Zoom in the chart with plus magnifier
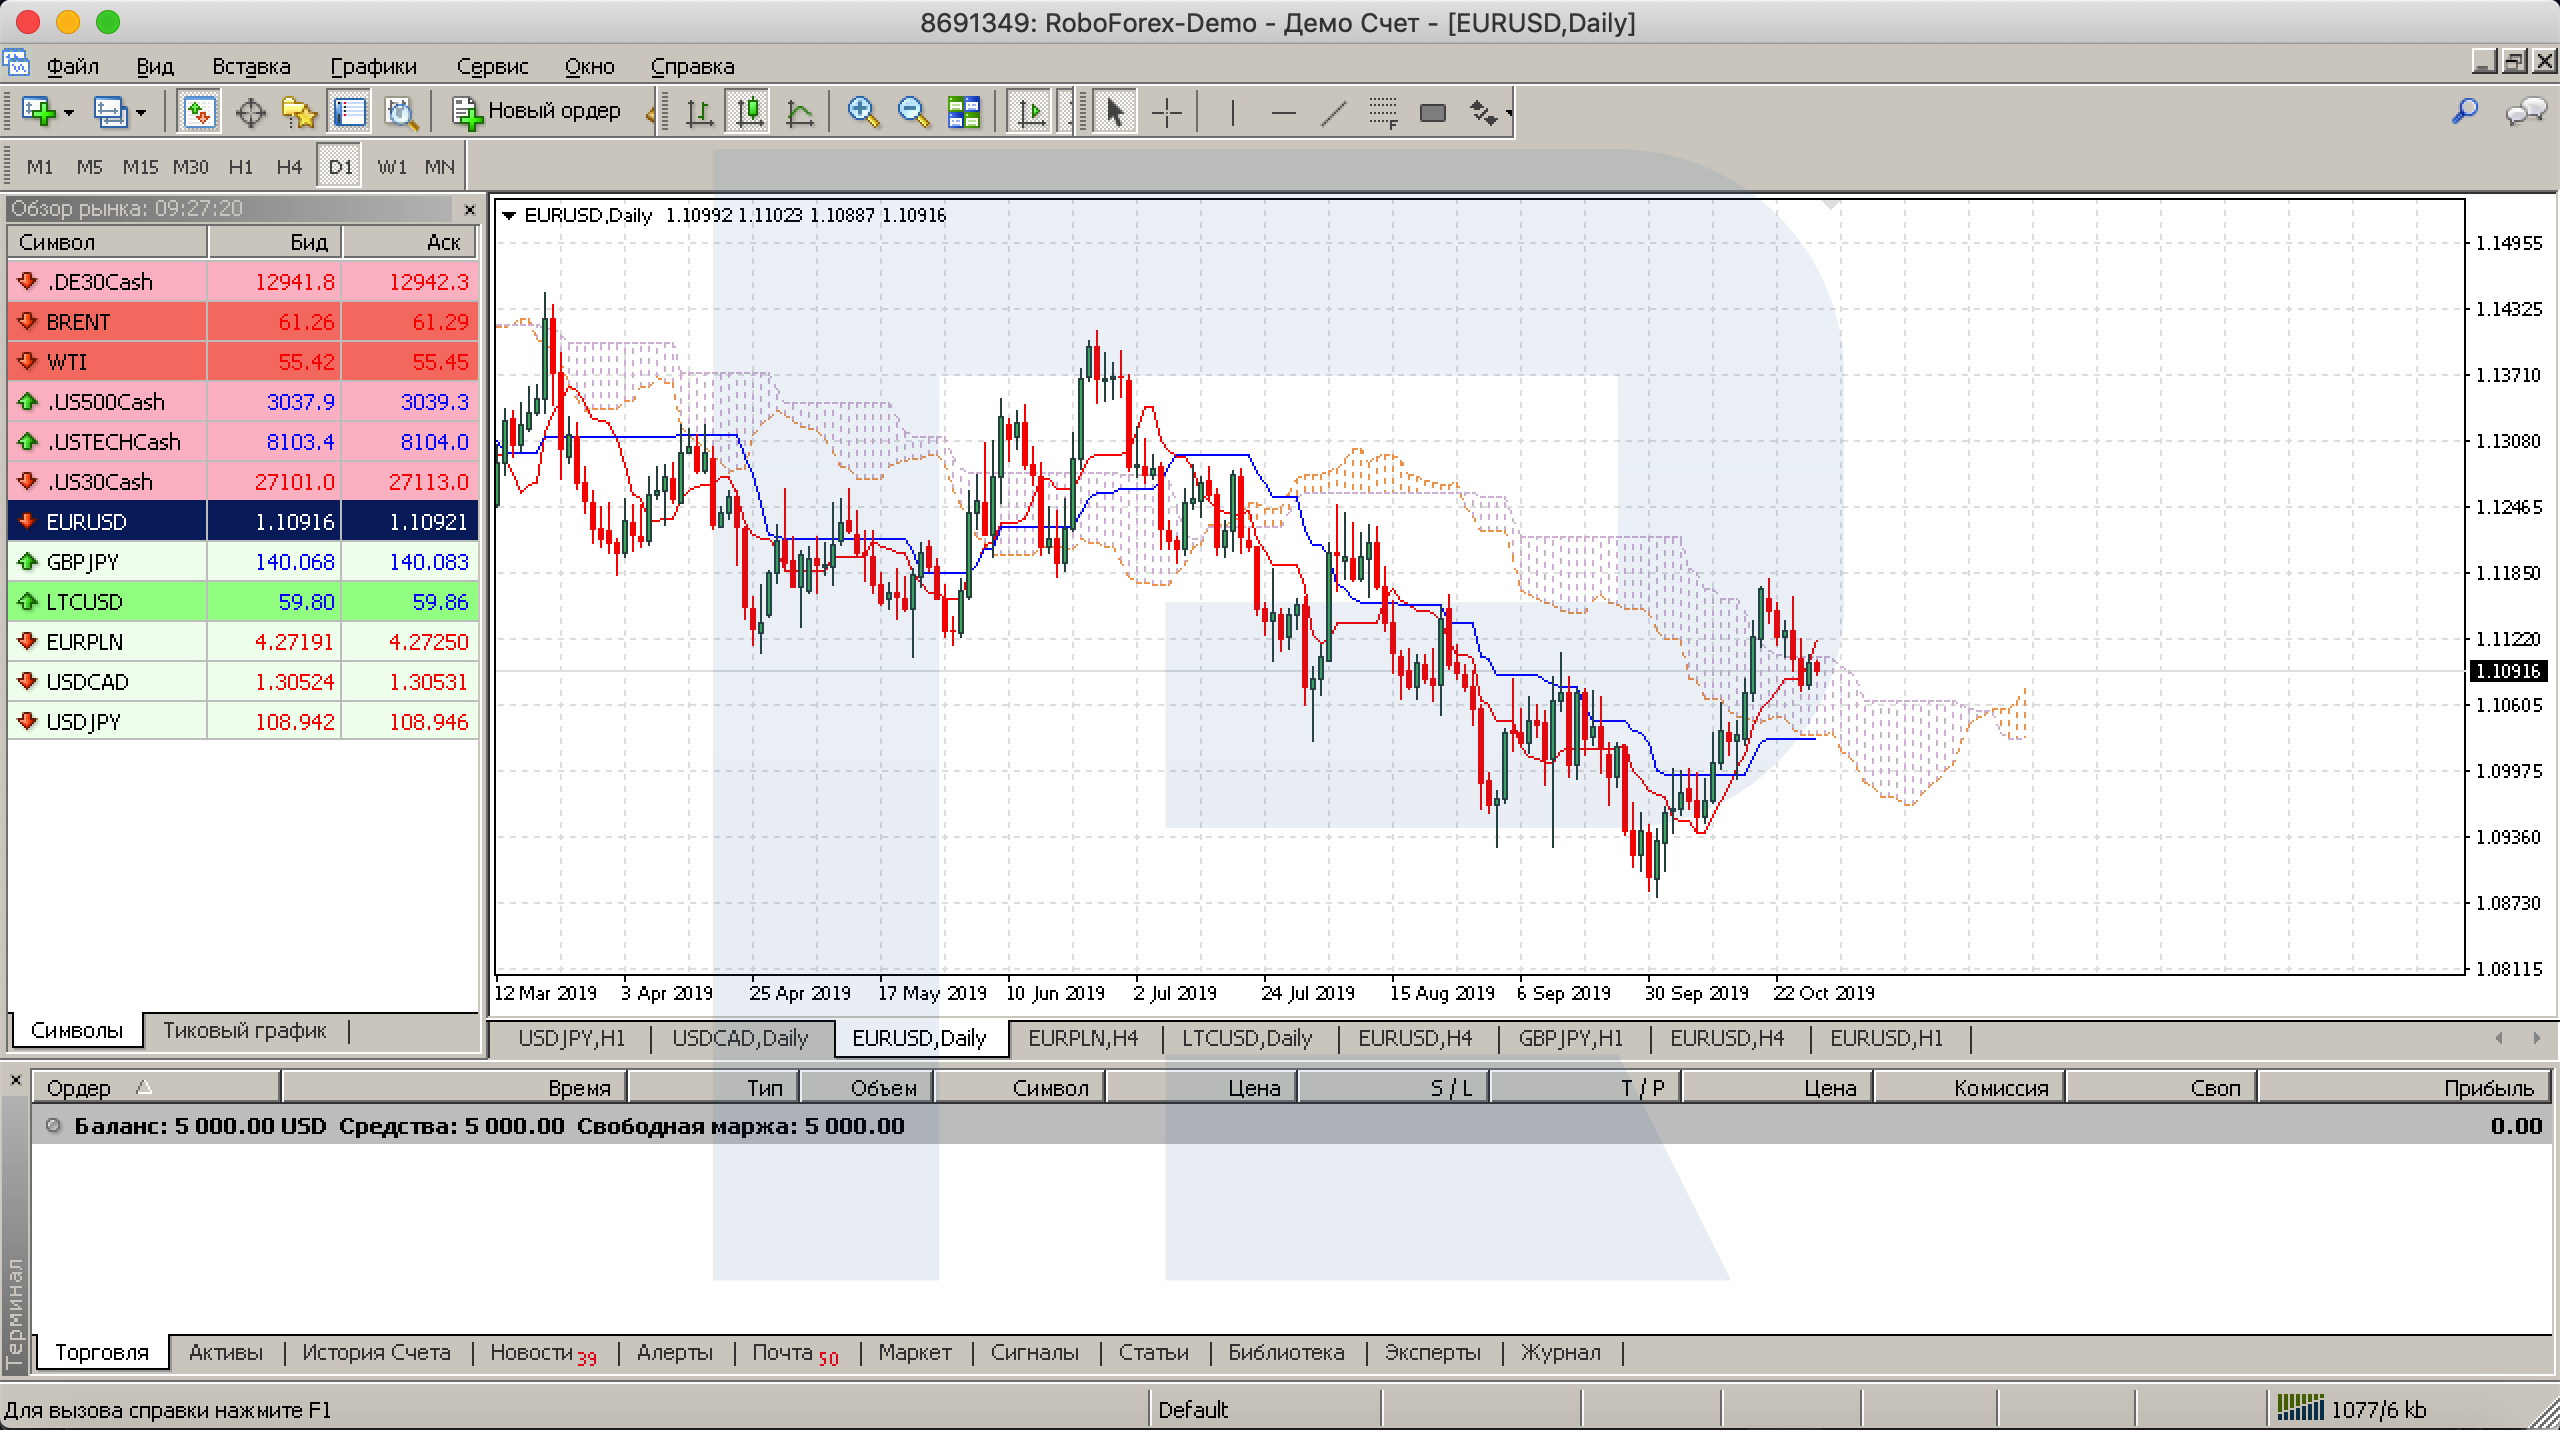This screenshot has width=2560, height=1430. coord(863,112)
